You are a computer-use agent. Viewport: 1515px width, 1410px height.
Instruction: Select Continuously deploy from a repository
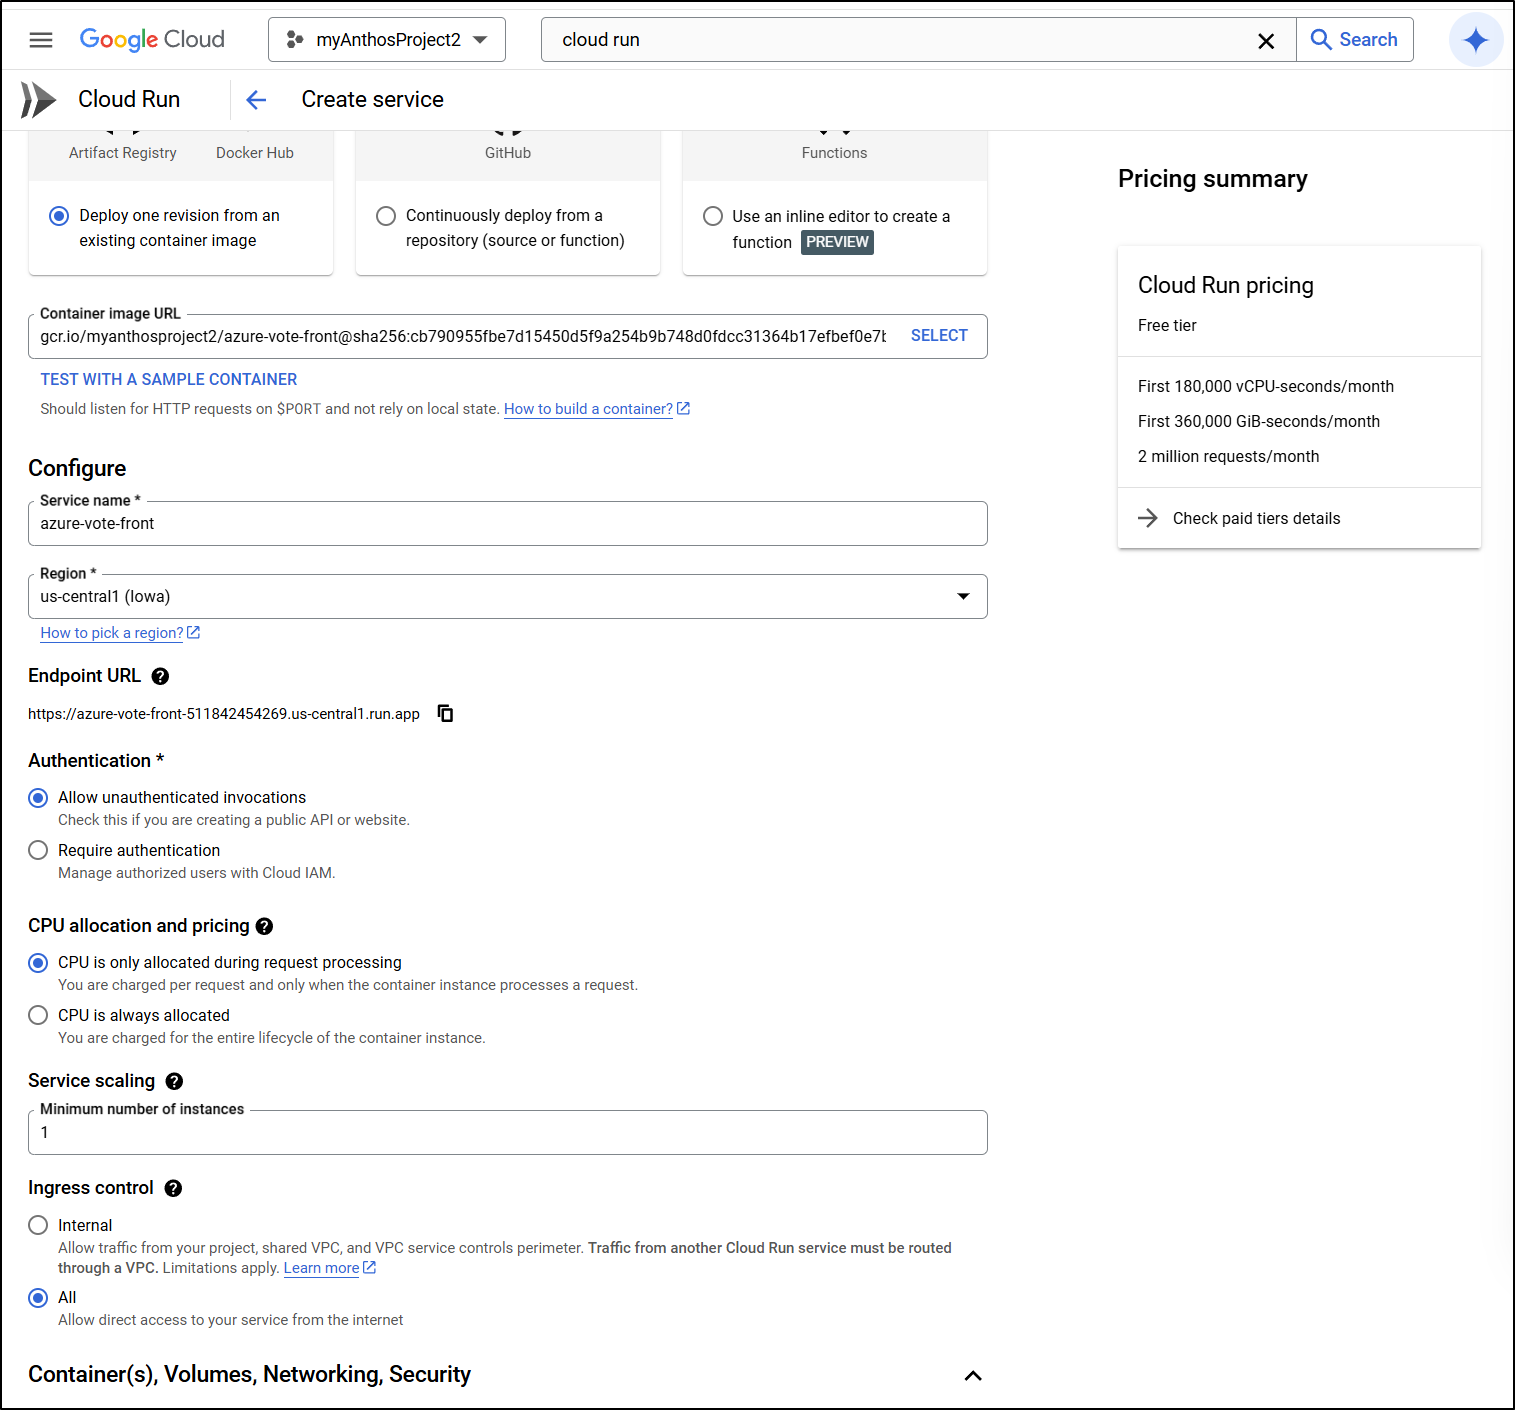386,216
